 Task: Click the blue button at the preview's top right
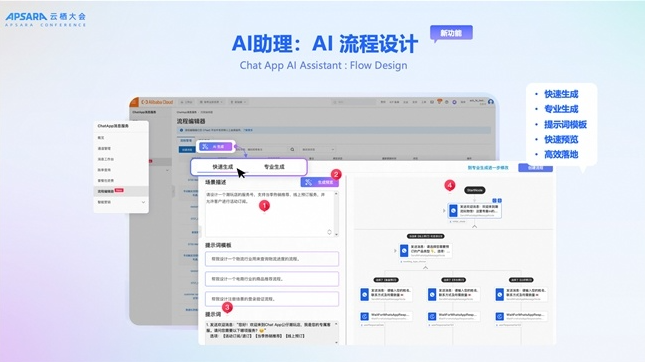535,168
